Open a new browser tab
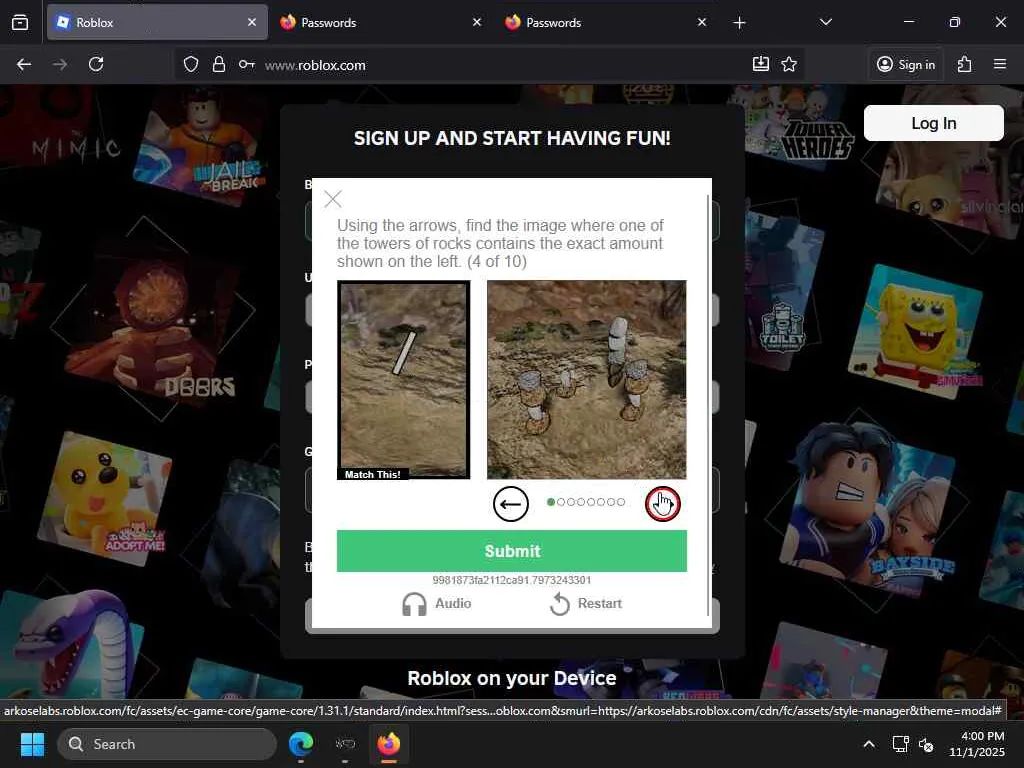 point(739,23)
